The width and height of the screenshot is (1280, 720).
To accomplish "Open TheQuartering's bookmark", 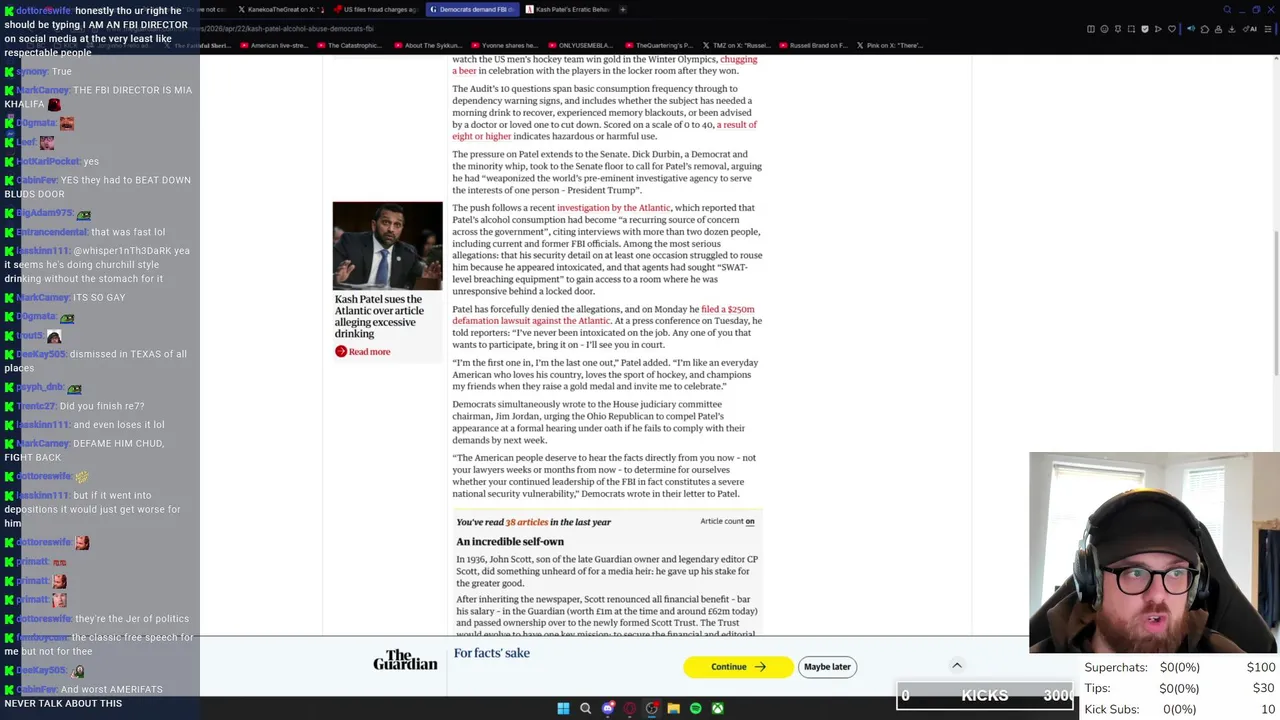I will point(658,45).
